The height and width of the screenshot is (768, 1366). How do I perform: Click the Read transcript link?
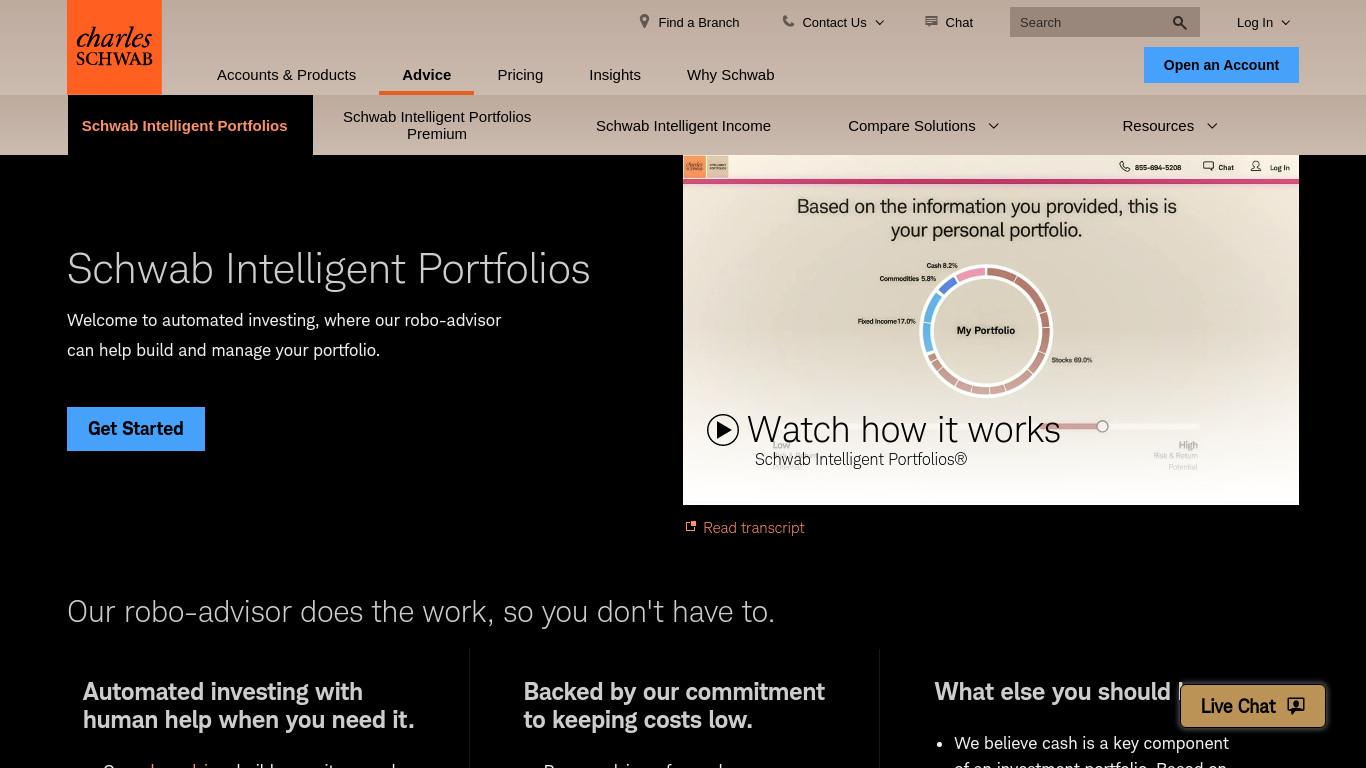(754, 528)
